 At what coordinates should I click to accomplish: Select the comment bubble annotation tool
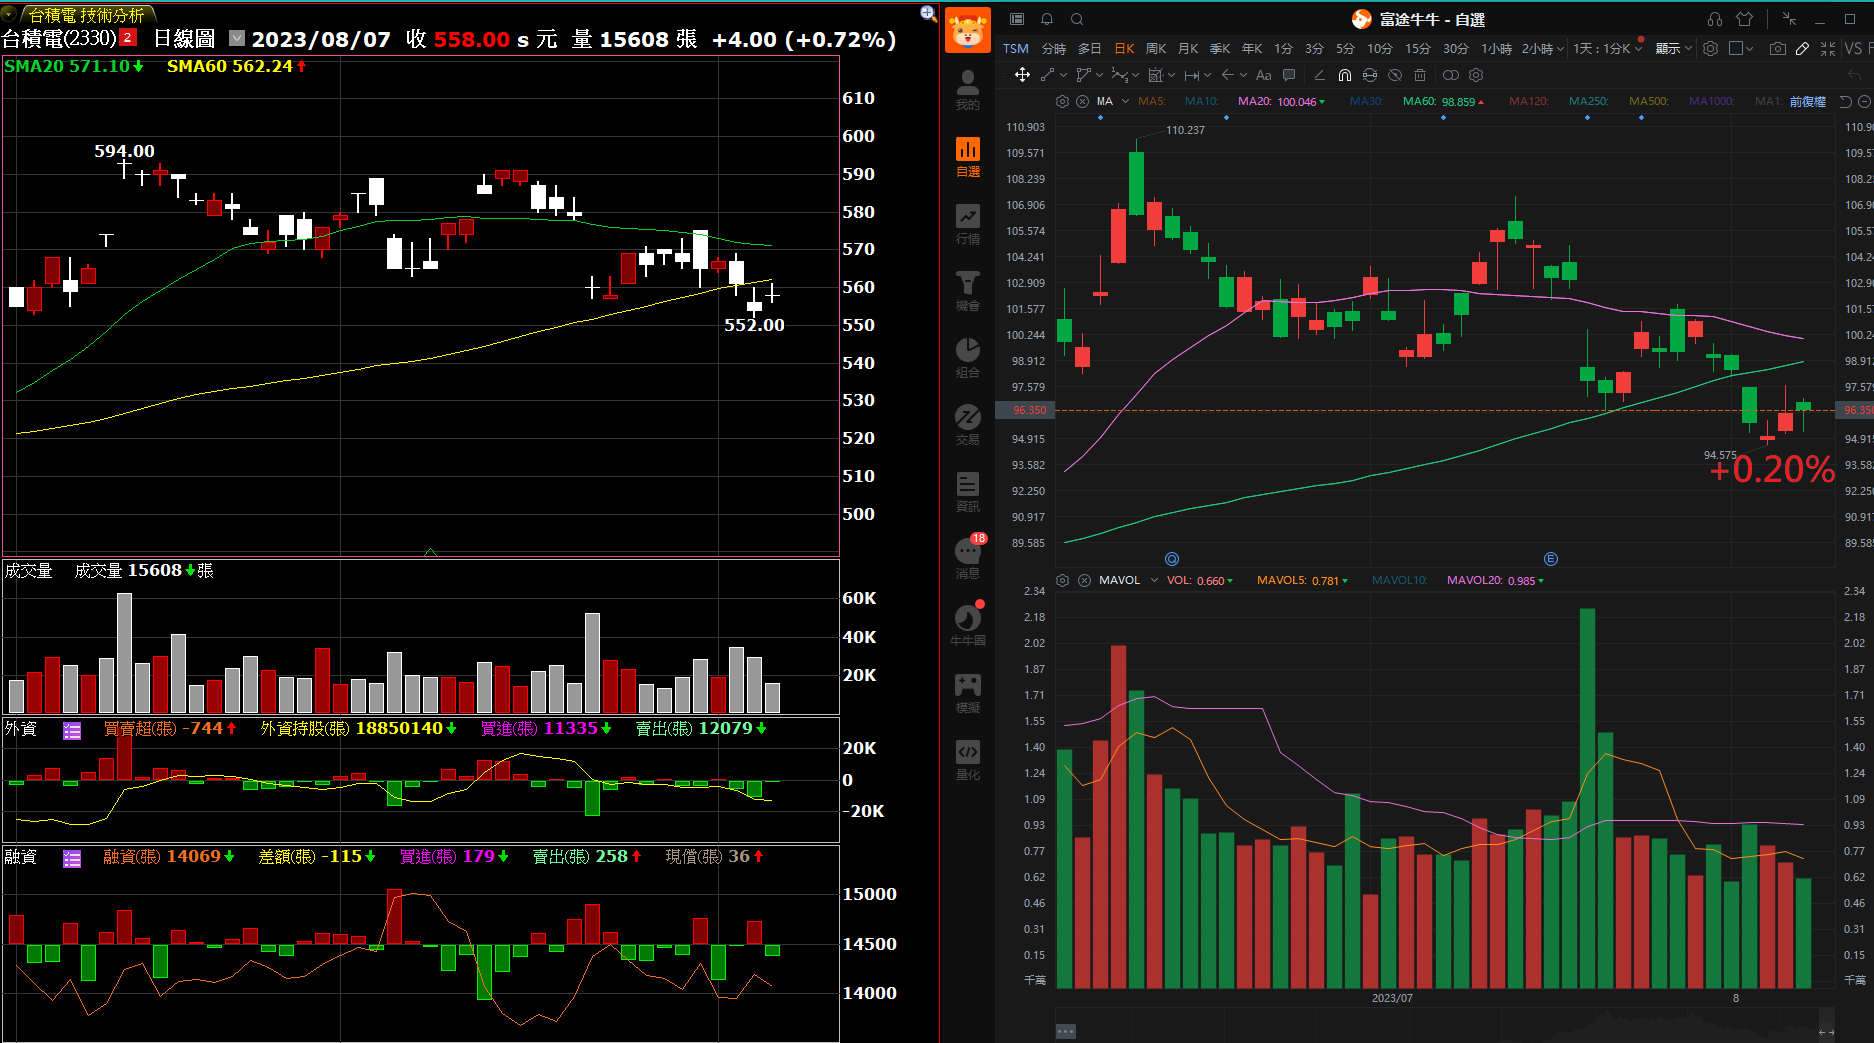pyautogui.click(x=1289, y=75)
